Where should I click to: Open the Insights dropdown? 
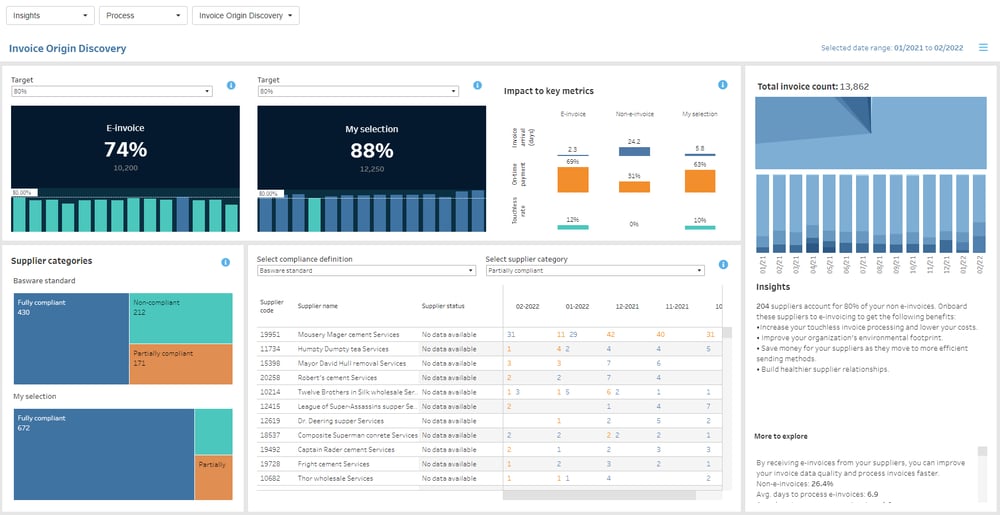(50, 16)
